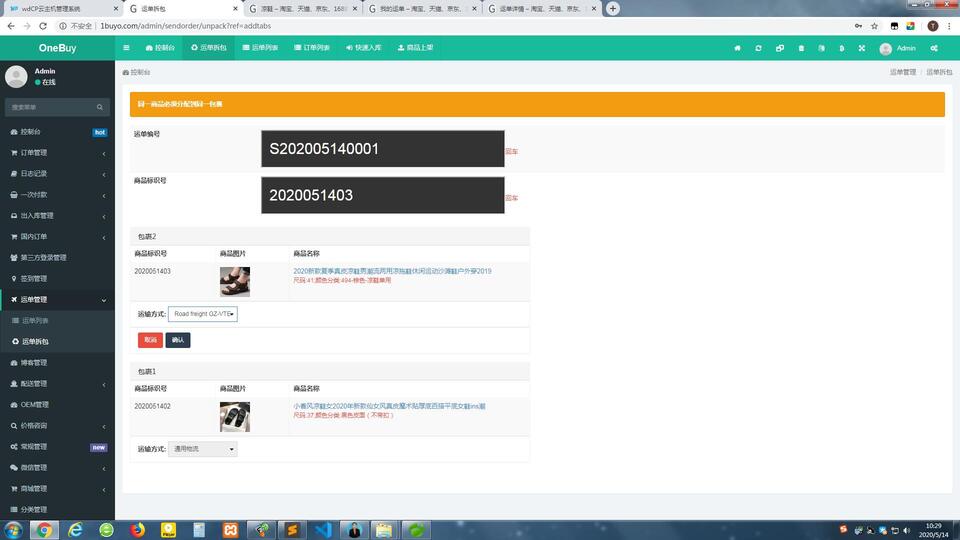
Task: Open the Windows Start menu
Action: pos(13,530)
